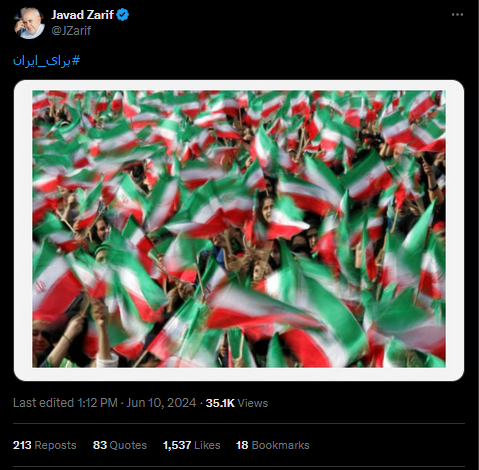Viewport: 479px width, 470px height.
Task: Open Javad Zarif's profile avatar
Action: pyautogui.click(x=29, y=23)
